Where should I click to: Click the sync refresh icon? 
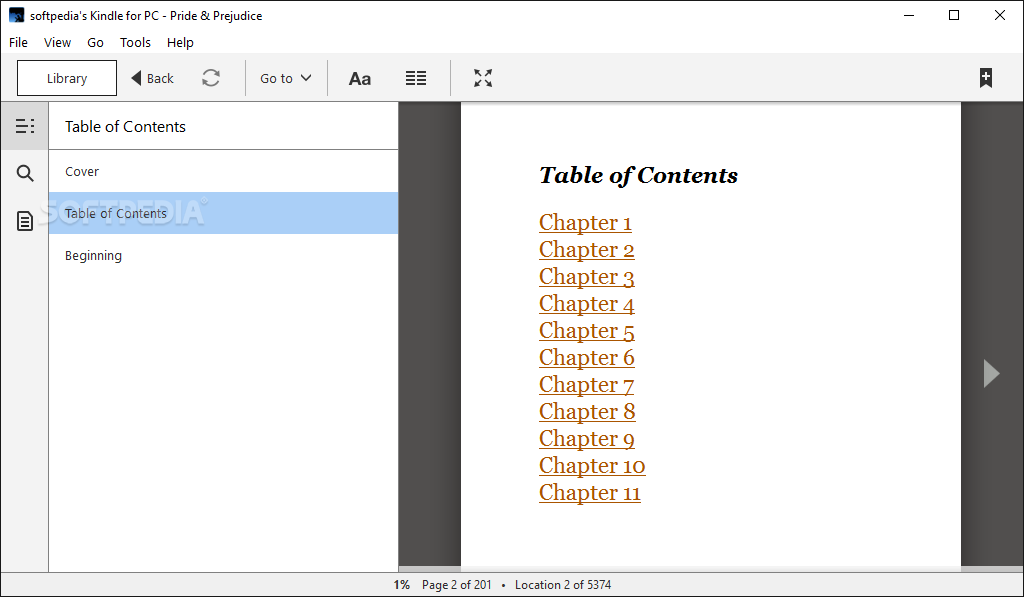coord(211,78)
